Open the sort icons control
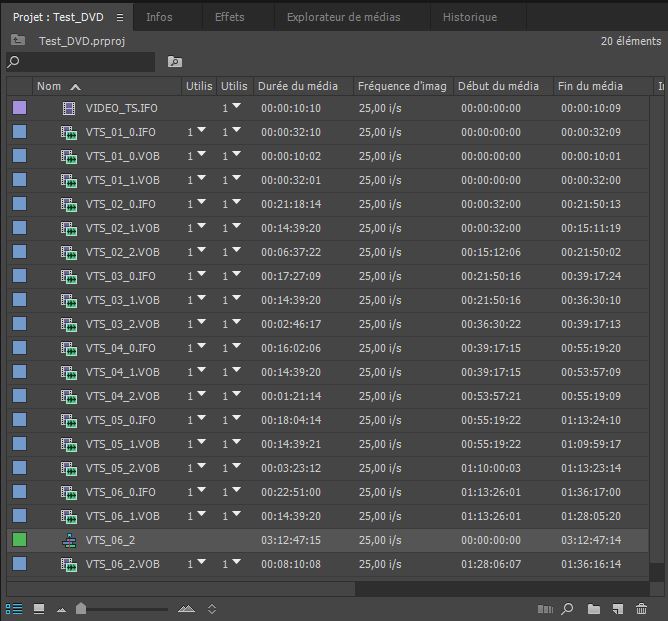The width and height of the screenshot is (668, 621). [212, 609]
